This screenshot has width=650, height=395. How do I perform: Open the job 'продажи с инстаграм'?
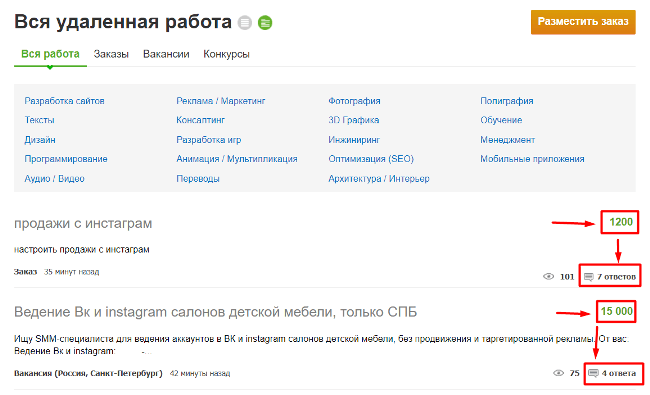tap(83, 223)
